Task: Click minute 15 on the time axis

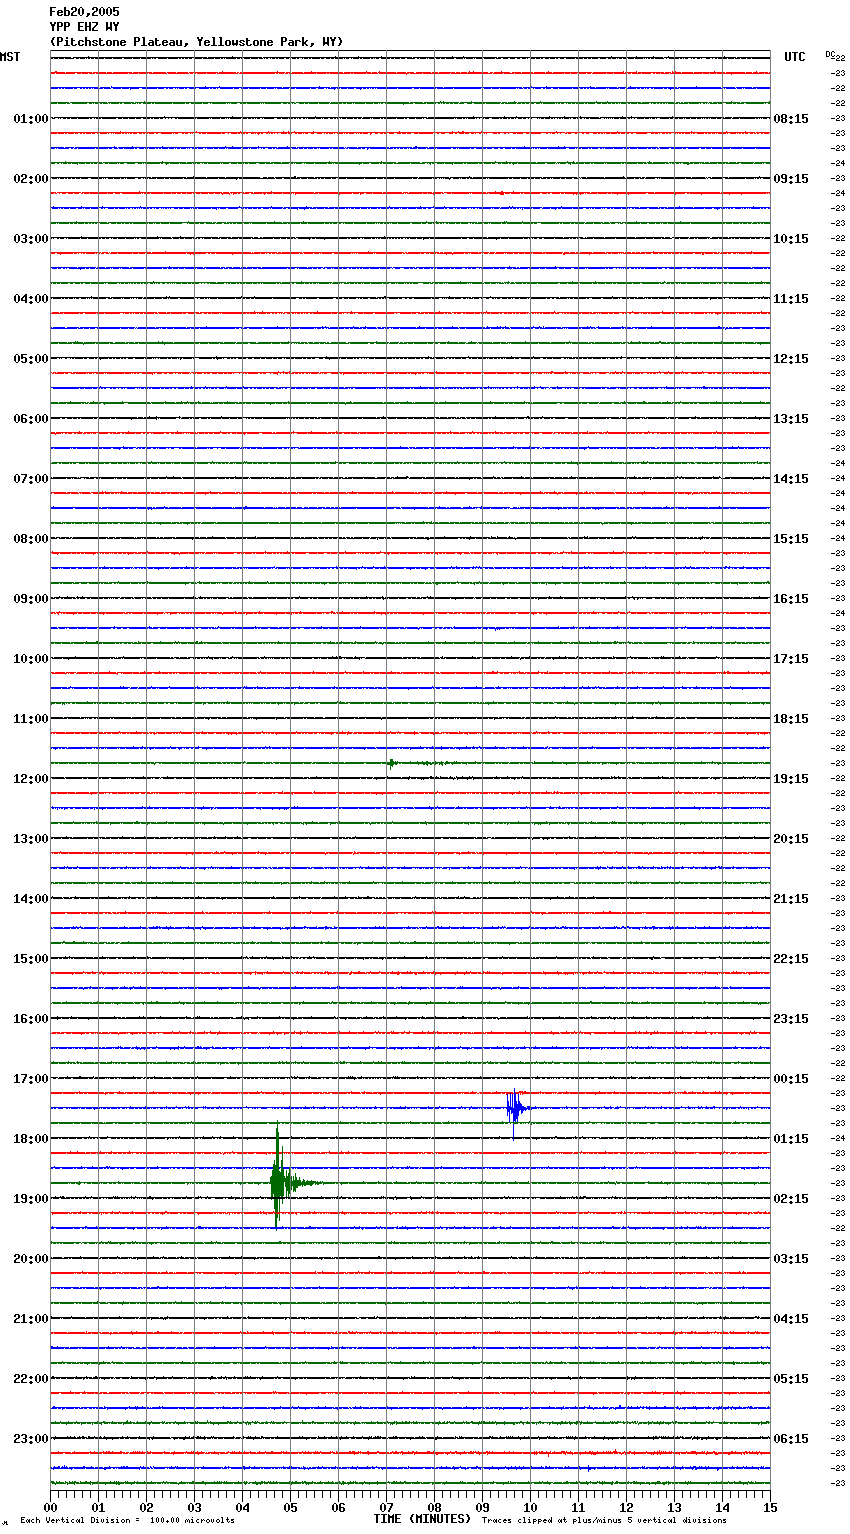Action: (x=770, y=1507)
